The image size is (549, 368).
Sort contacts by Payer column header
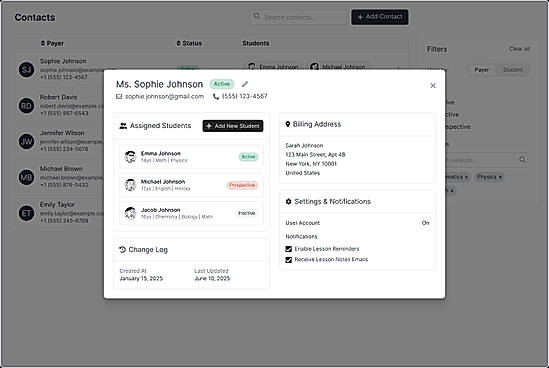[52, 43]
